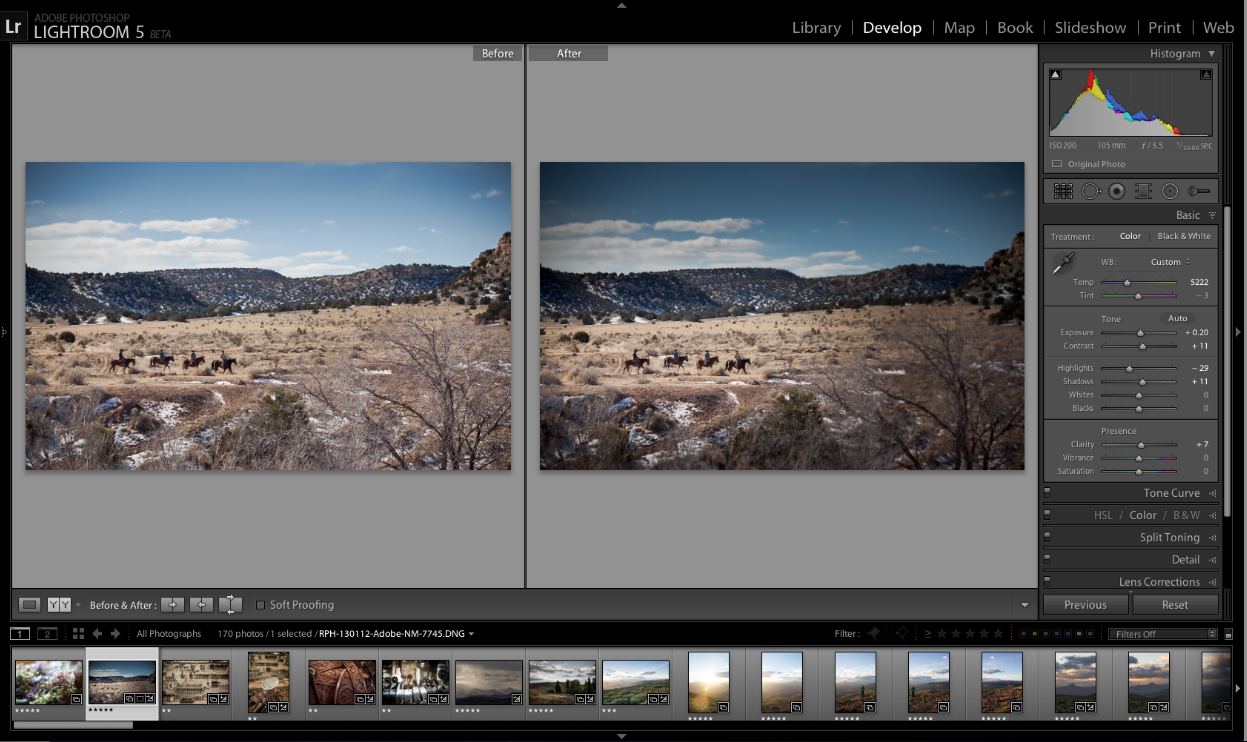Switch to main window display 1
This screenshot has height=742, width=1247.
20,633
